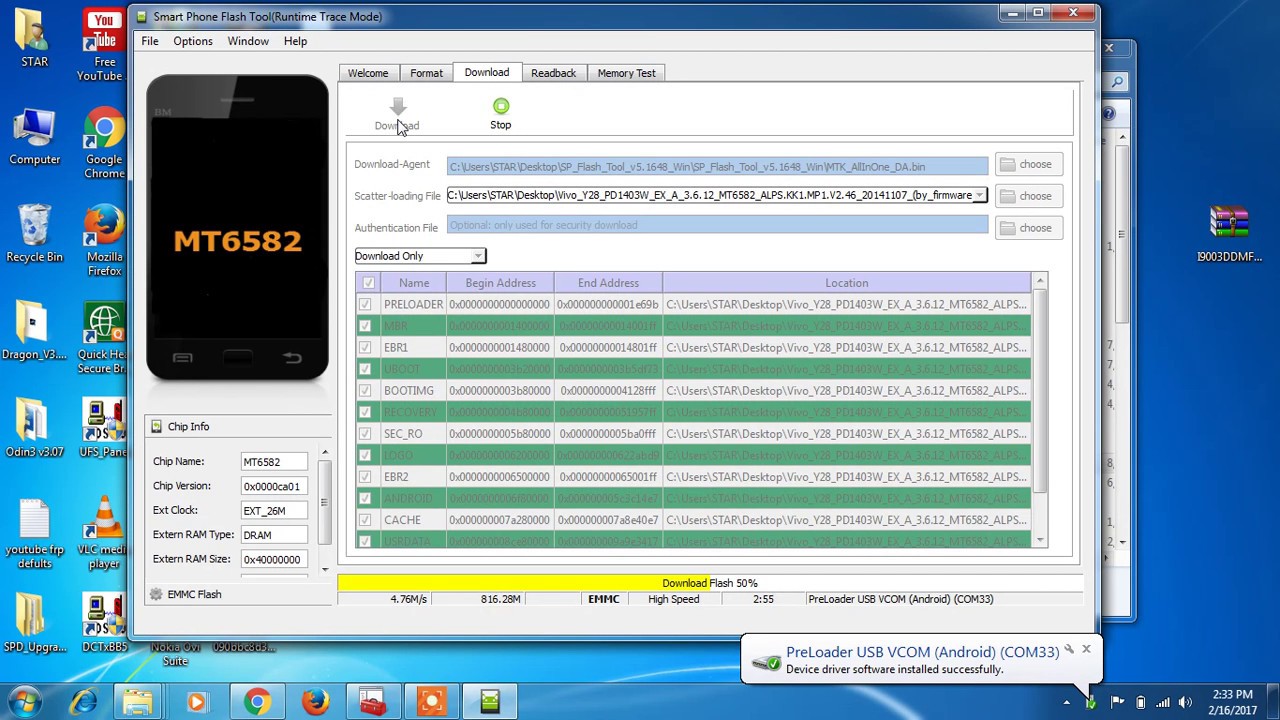Click the Windows Start orb
The width and height of the screenshot is (1280, 720).
pyautogui.click(x=24, y=702)
